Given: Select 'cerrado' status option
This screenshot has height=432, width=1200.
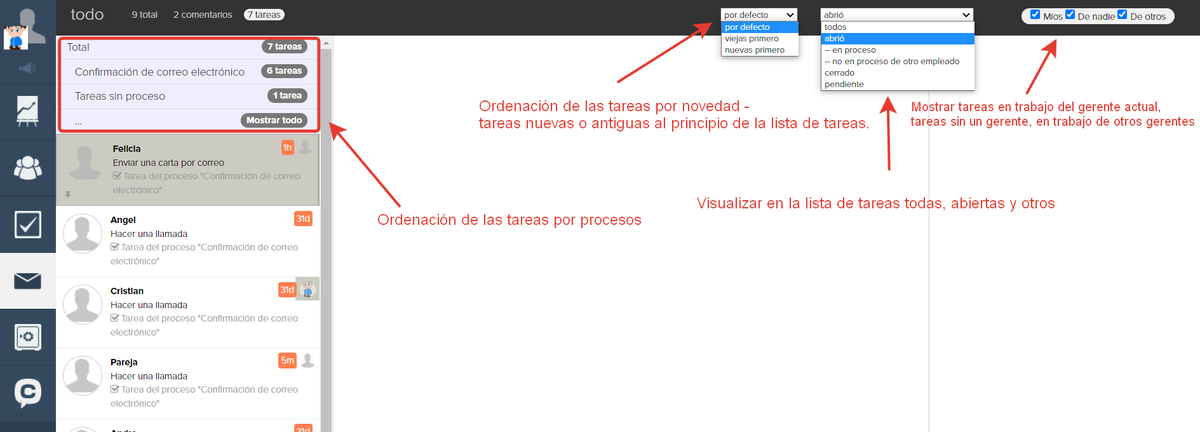Looking at the screenshot, I should point(897,73).
